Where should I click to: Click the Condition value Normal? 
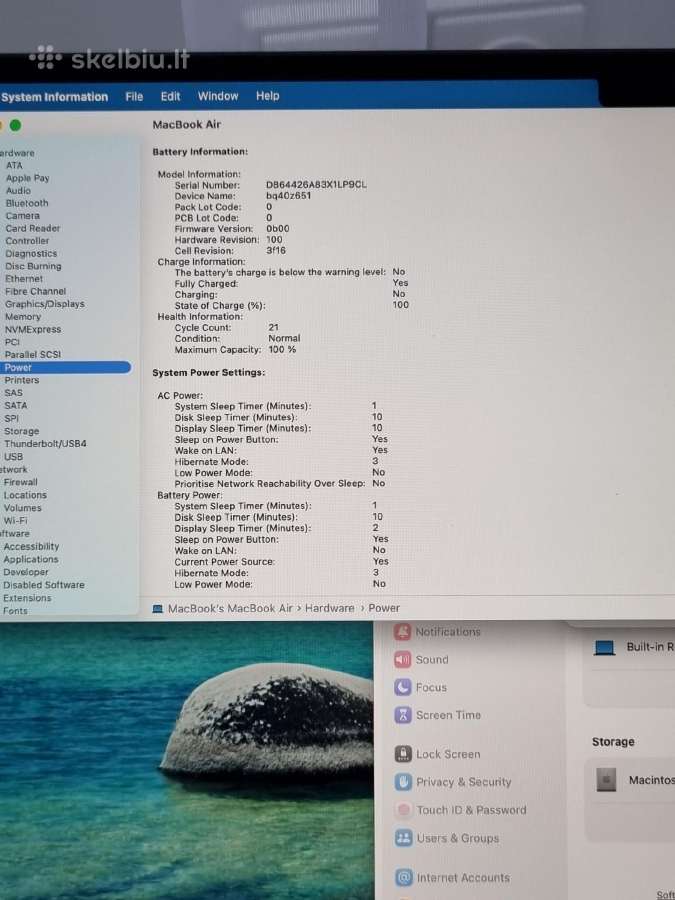(284, 338)
